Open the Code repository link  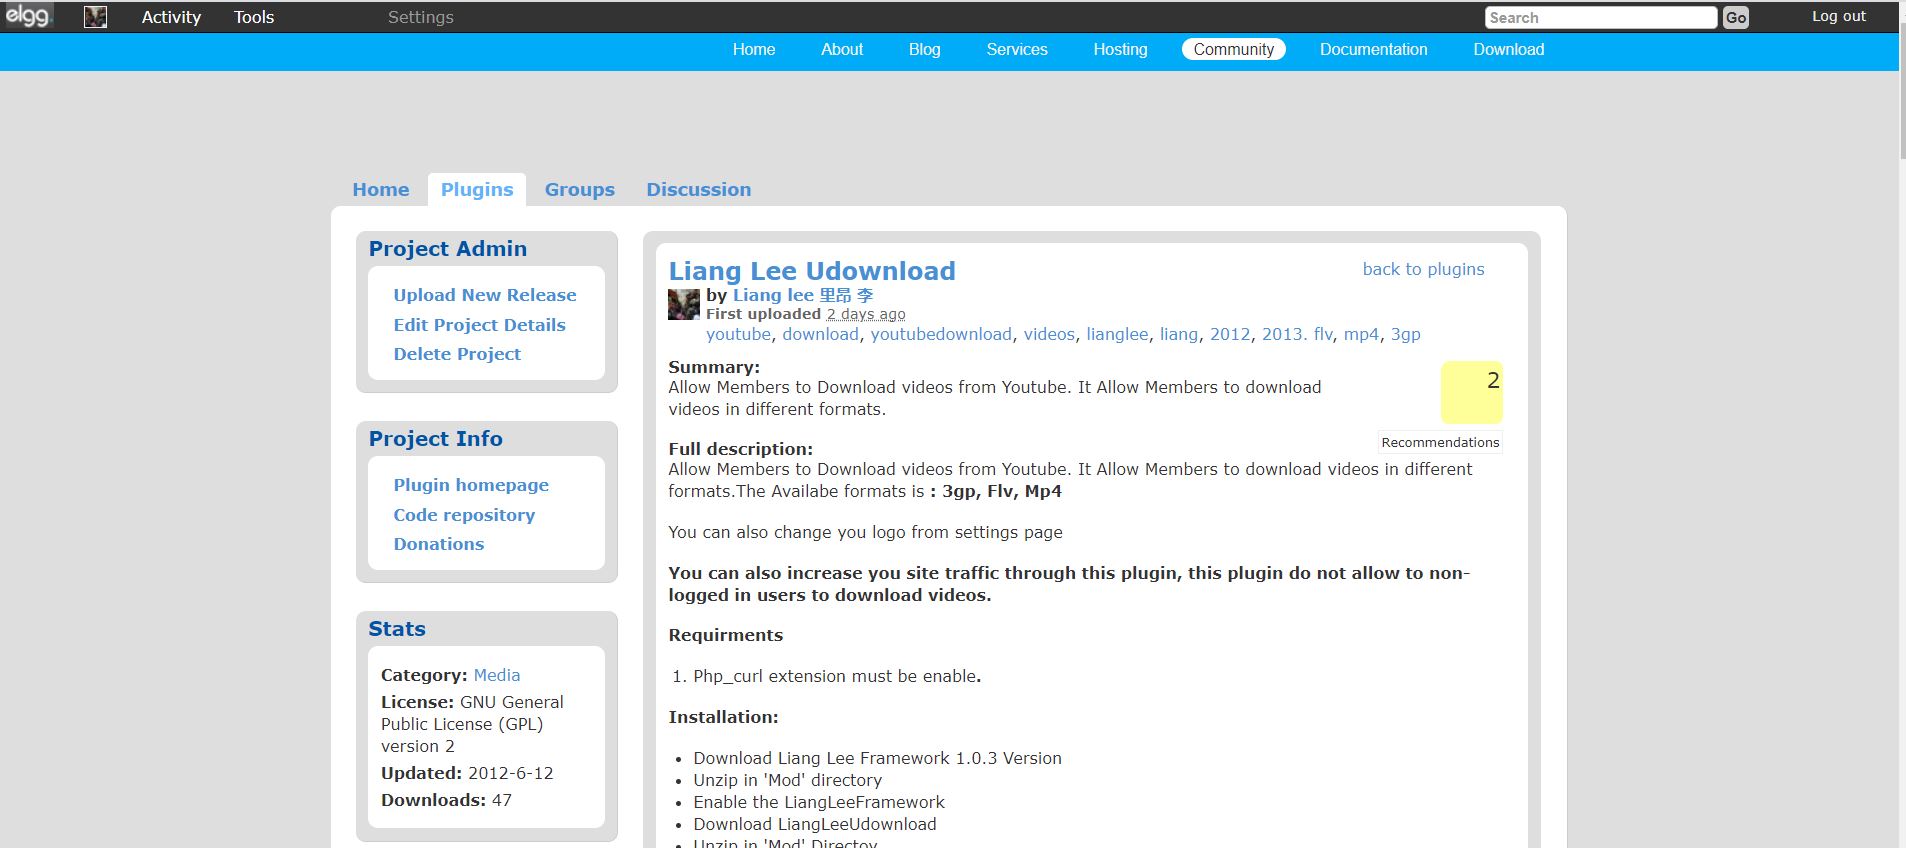[464, 515]
